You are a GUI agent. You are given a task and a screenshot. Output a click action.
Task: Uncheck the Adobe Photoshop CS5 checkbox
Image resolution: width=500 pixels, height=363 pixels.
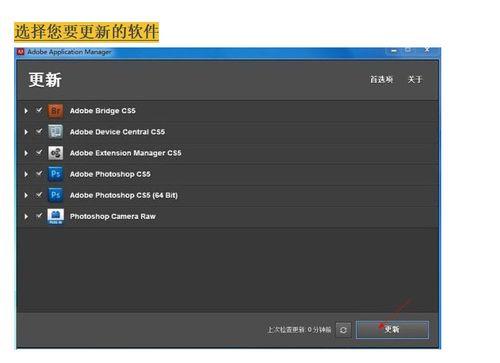click(39, 173)
